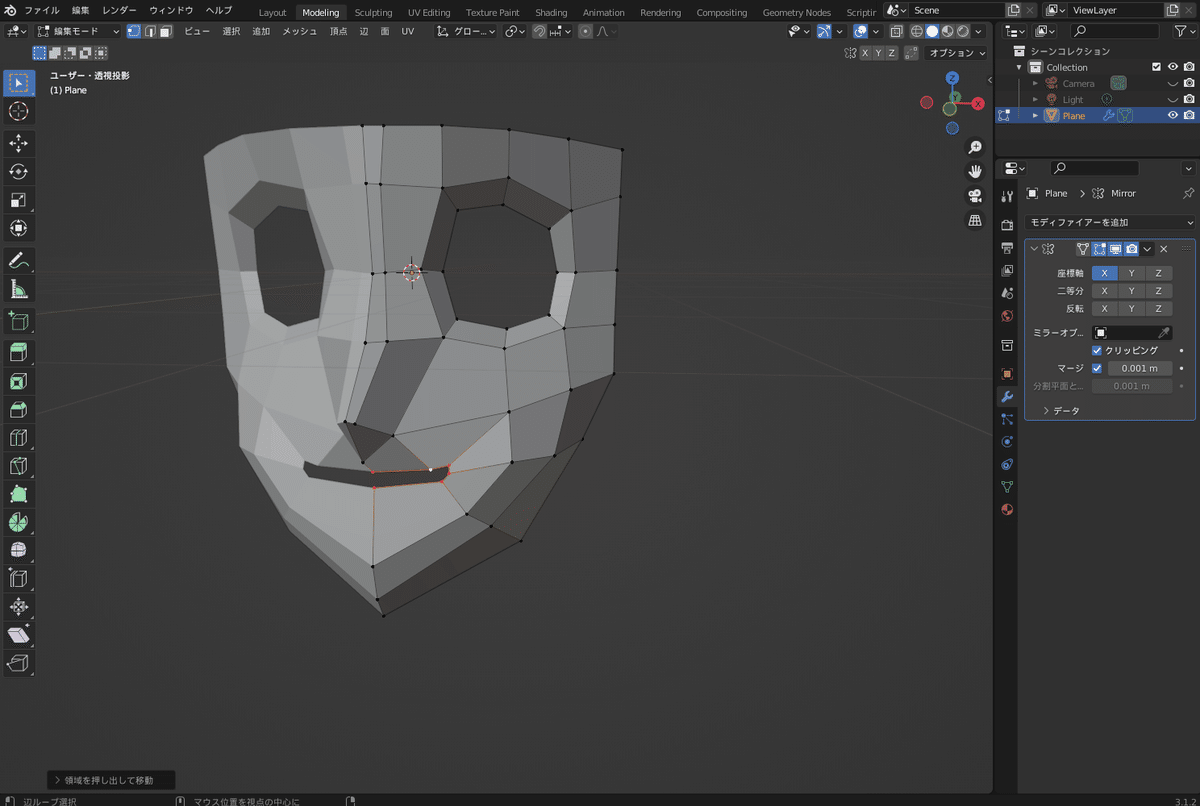Open the Physics properties tab

tap(1007, 441)
